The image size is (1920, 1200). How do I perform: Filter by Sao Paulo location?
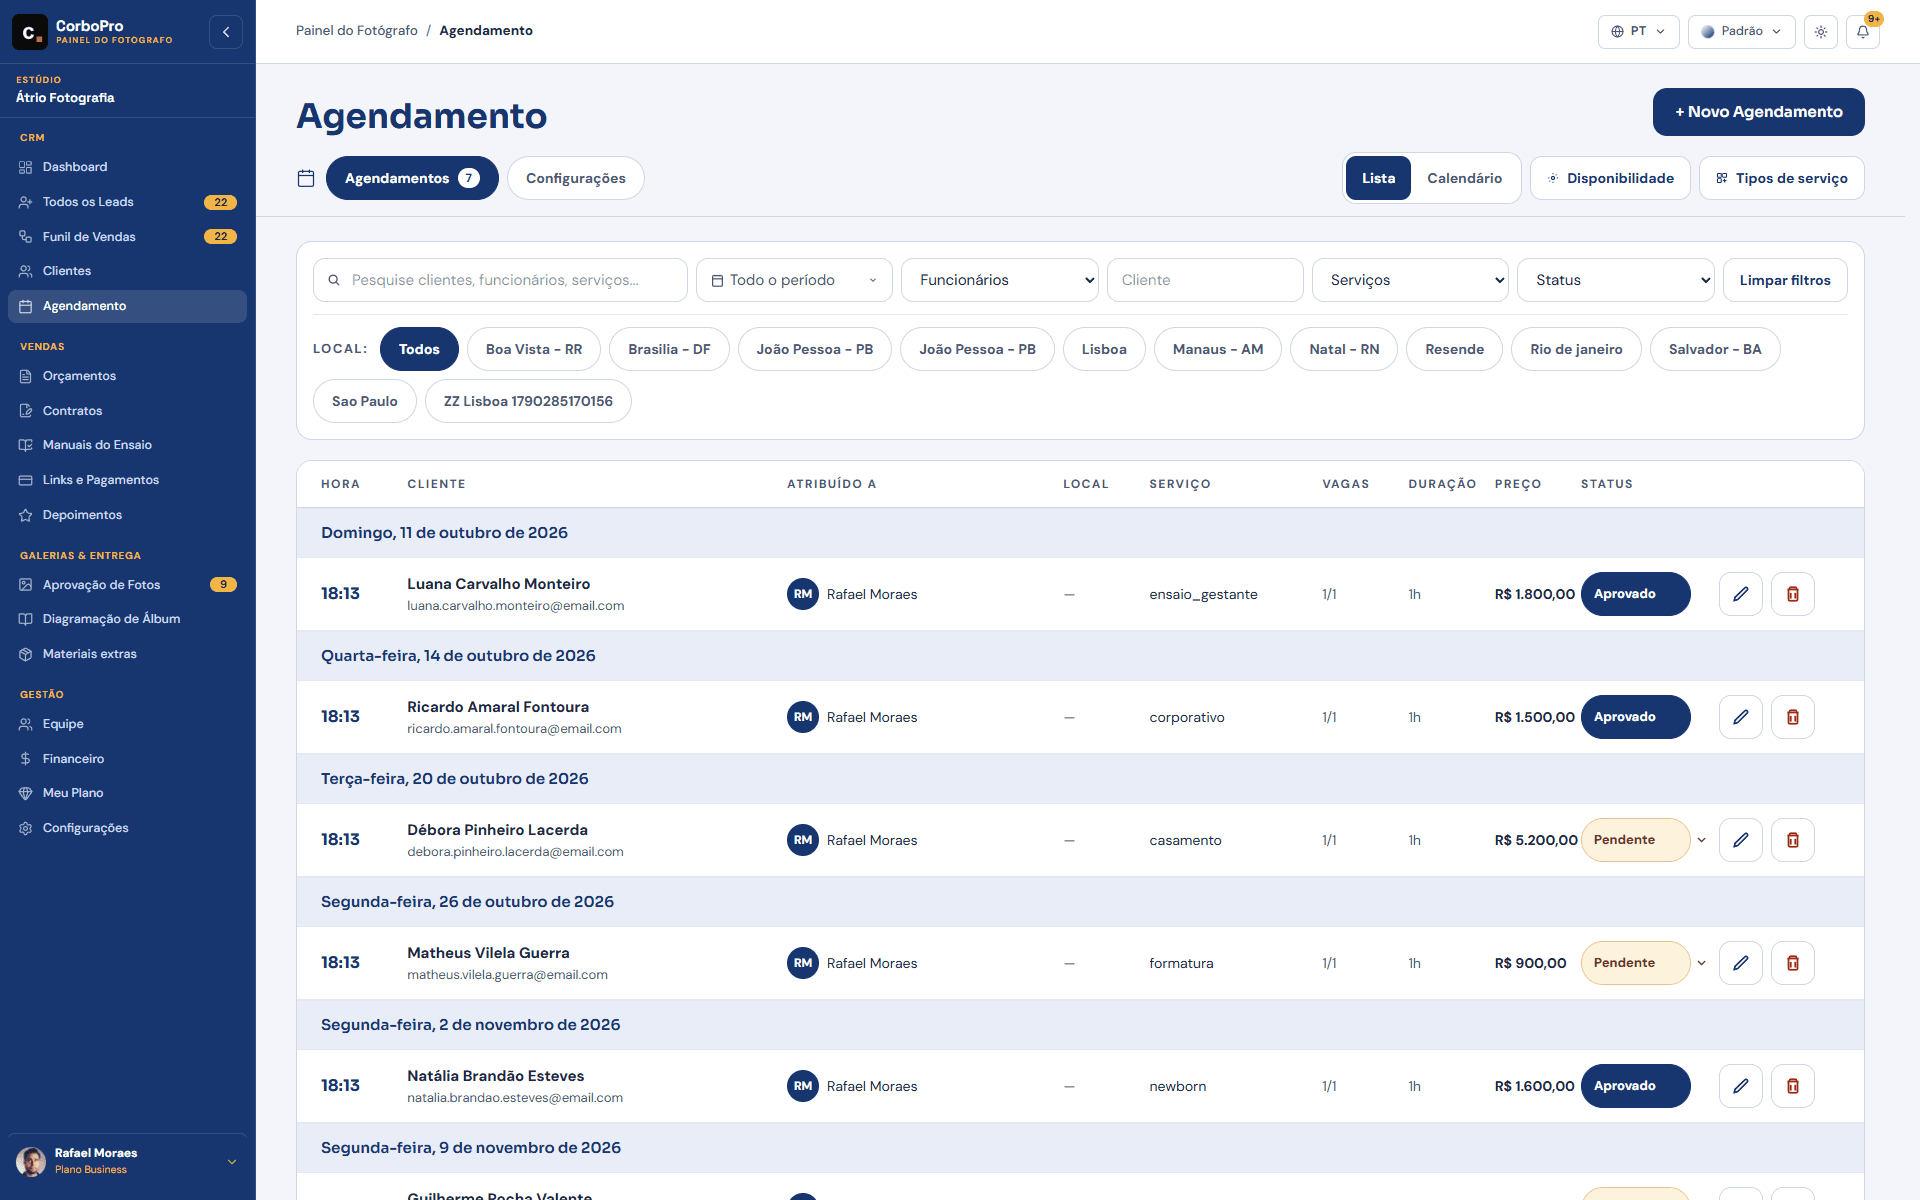coord(365,401)
